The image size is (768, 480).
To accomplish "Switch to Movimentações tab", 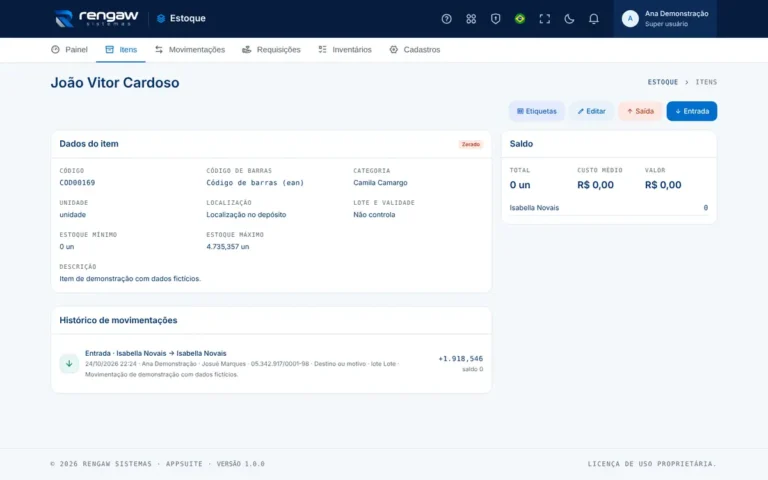I will [190, 49].
